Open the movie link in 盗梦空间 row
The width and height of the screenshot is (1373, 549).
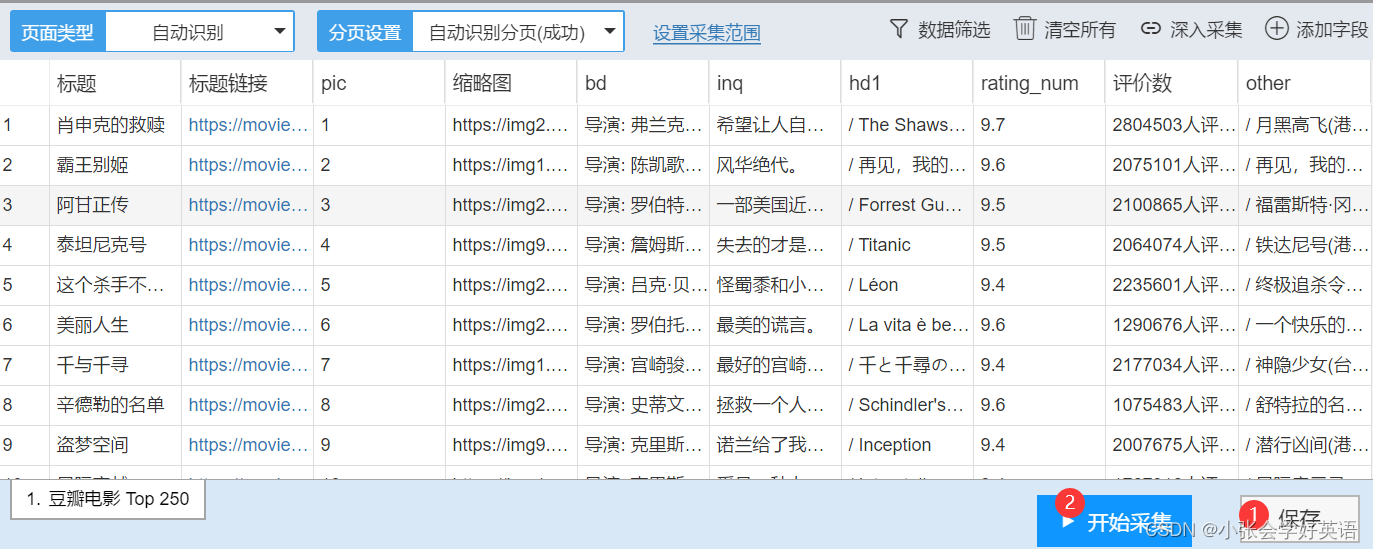(x=248, y=445)
